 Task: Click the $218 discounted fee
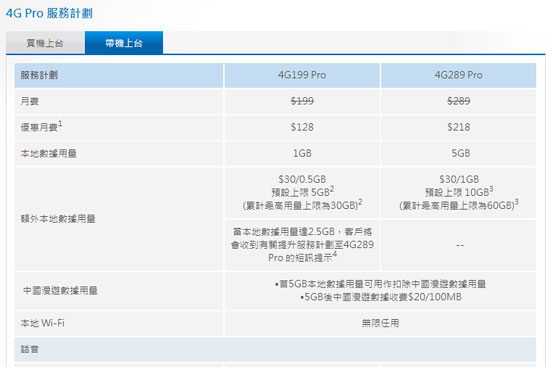458,127
